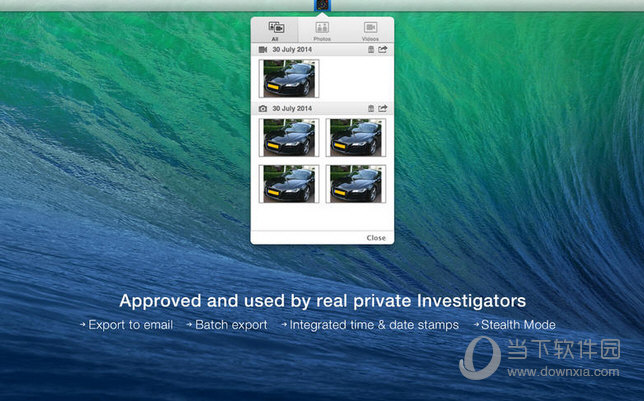Click the app's menu bar icon

pos(322,5)
